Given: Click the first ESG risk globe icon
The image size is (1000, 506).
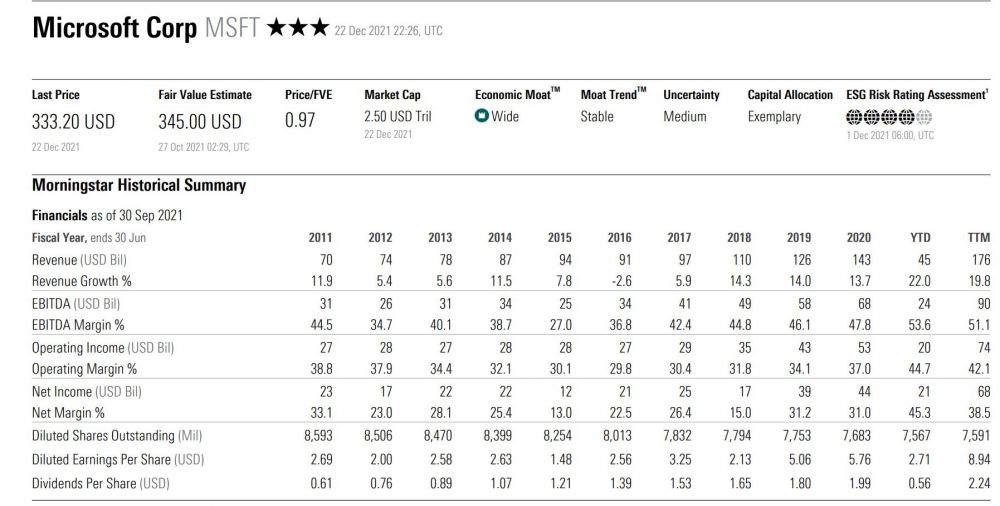Looking at the screenshot, I should click(x=854, y=117).
